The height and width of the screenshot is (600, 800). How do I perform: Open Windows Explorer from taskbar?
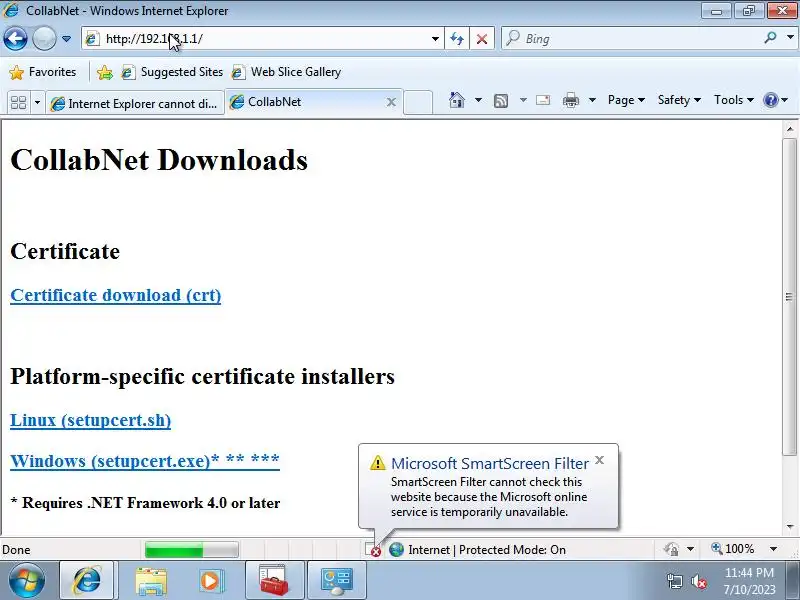click(x=151, y=581)
